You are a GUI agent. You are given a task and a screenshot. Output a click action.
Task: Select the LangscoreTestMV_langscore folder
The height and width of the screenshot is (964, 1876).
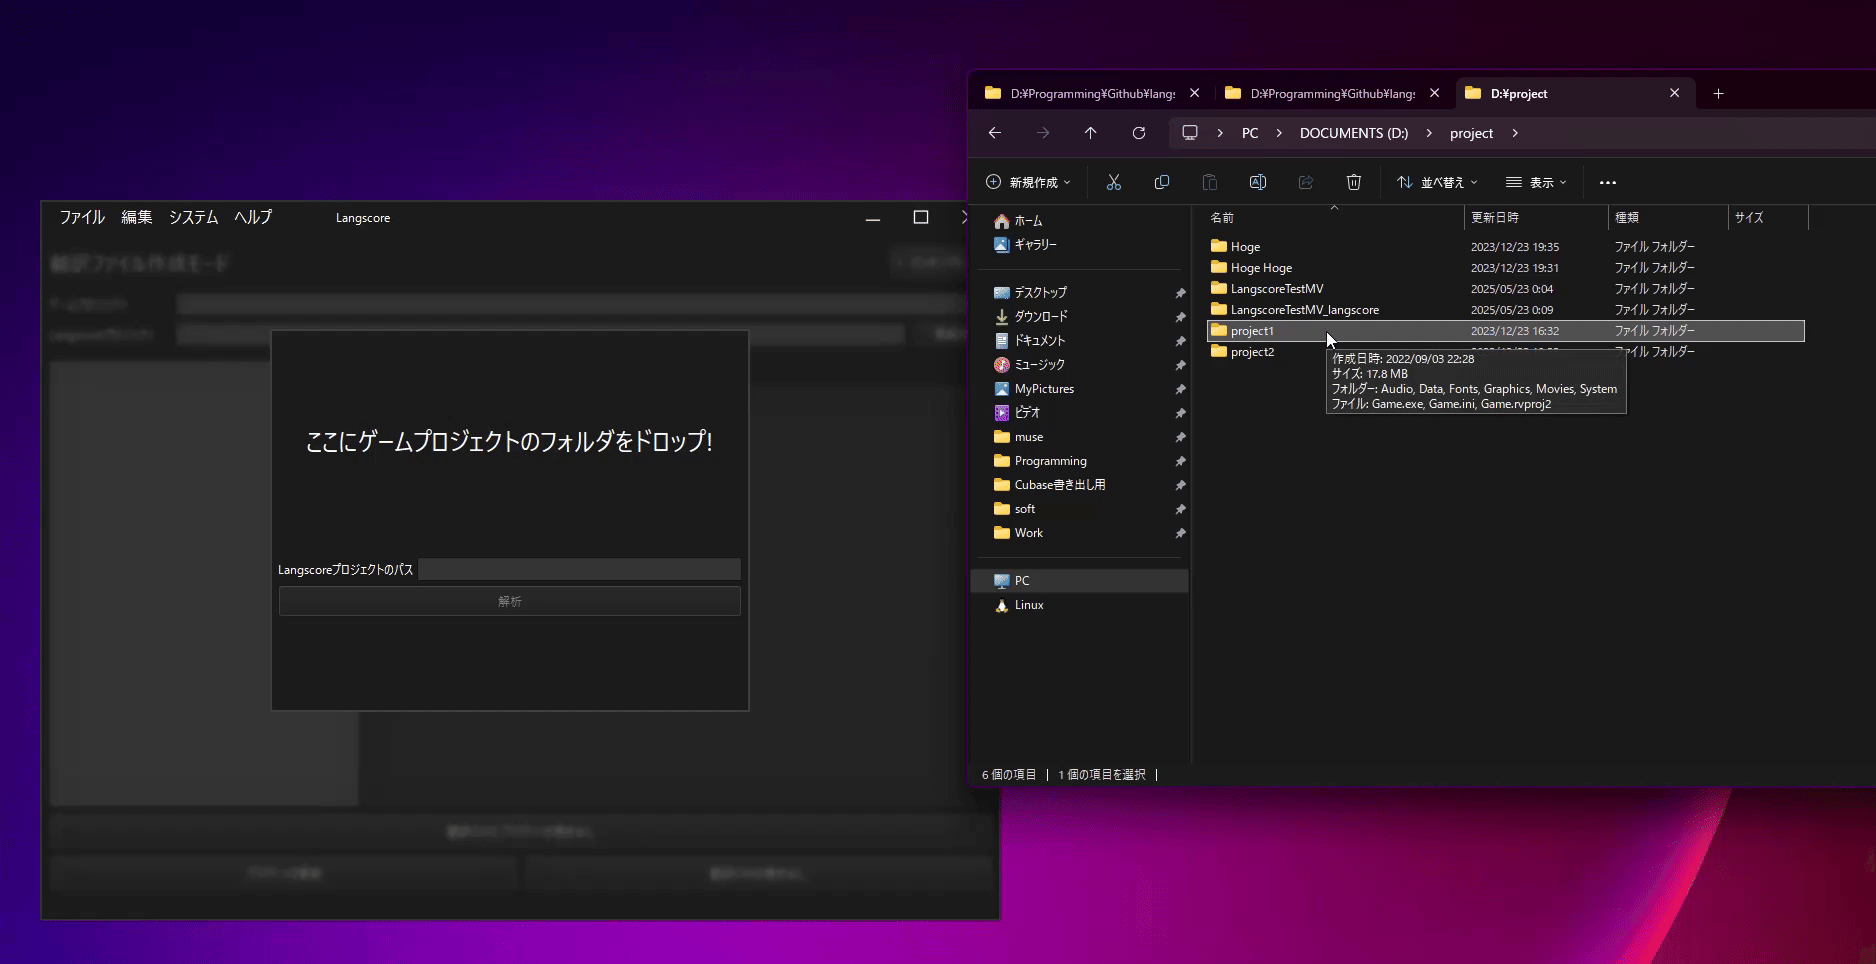[x=1506, y=310]
